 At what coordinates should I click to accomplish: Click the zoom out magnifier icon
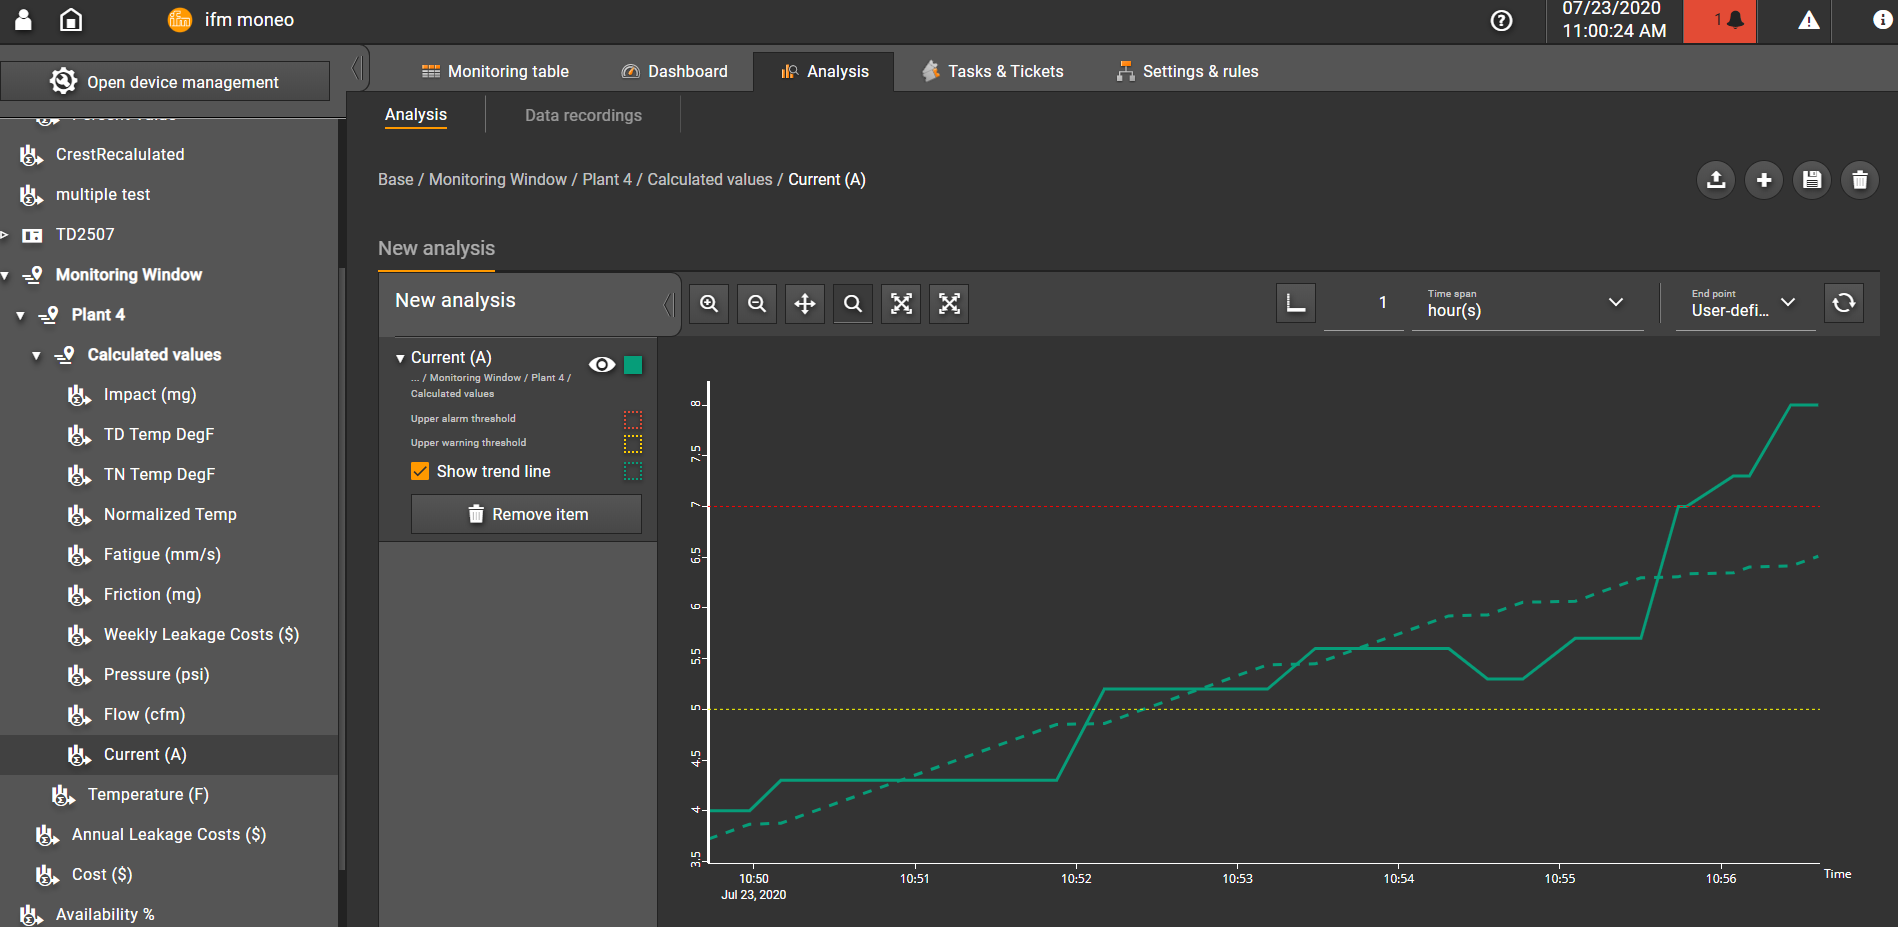pos(757,304)
